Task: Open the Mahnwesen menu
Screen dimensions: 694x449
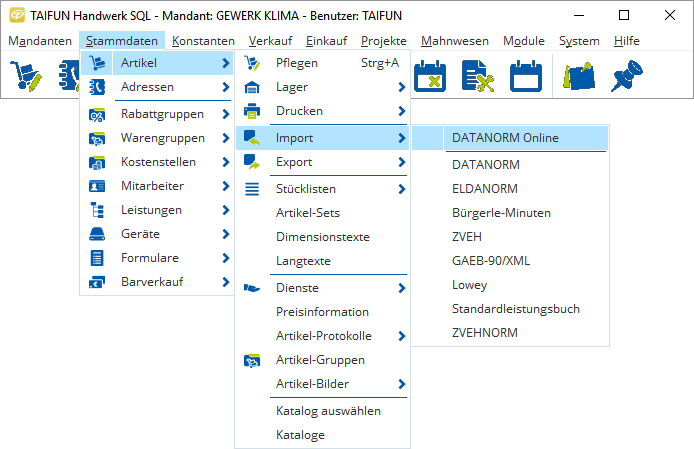Action: pos(455,41)
